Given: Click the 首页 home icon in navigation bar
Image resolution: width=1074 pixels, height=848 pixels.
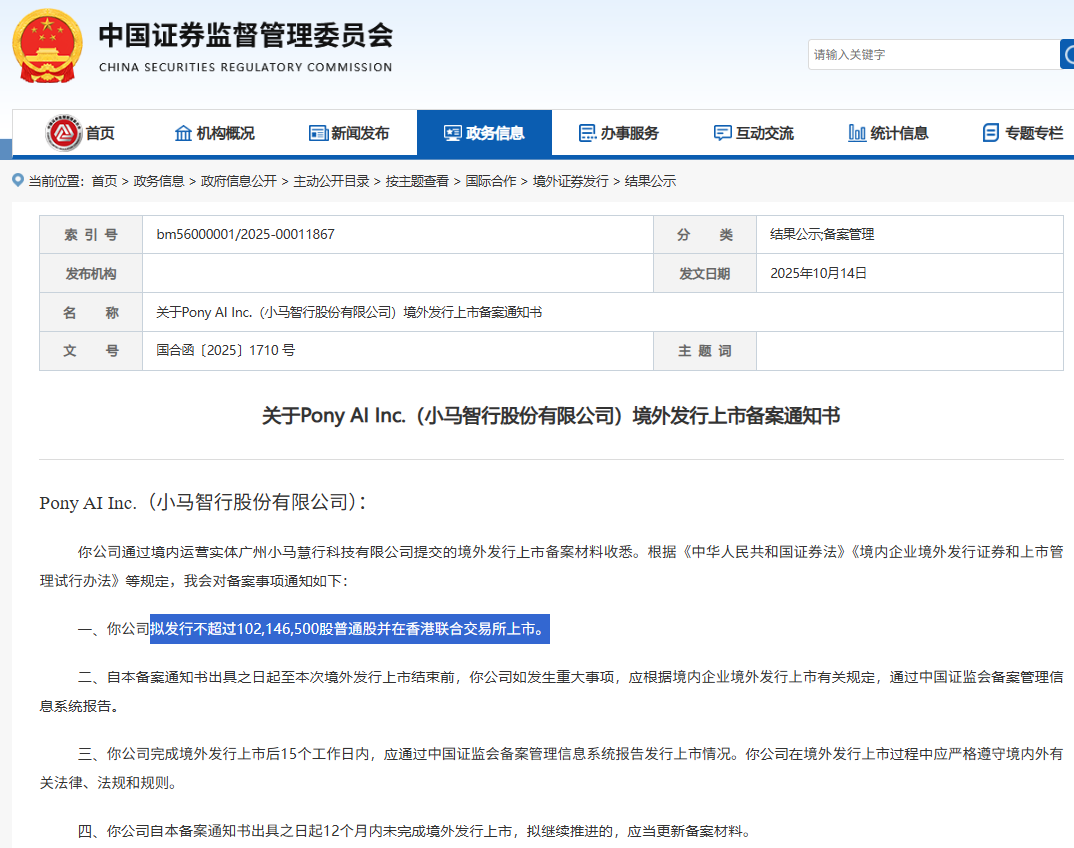Looking at the screenshot, I should coord(64,133).
